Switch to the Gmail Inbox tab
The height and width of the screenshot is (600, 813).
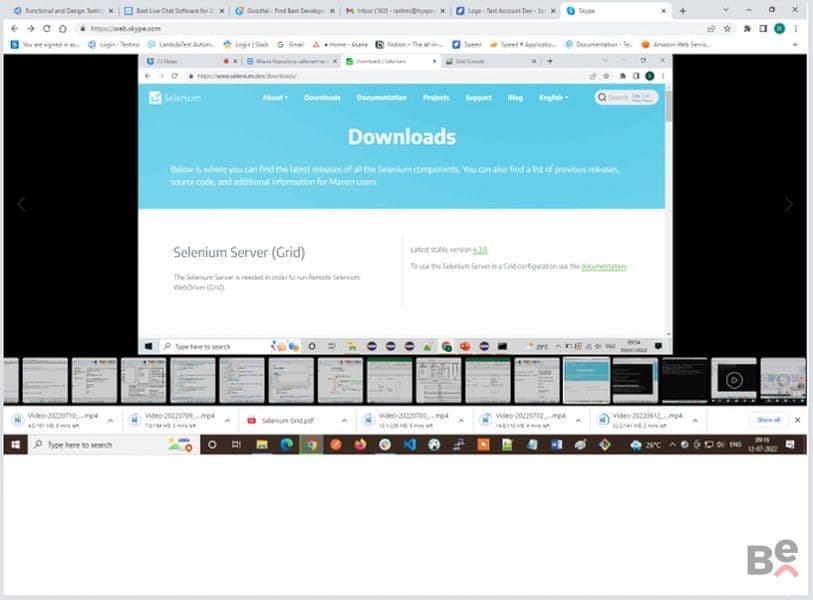(396, 10)
